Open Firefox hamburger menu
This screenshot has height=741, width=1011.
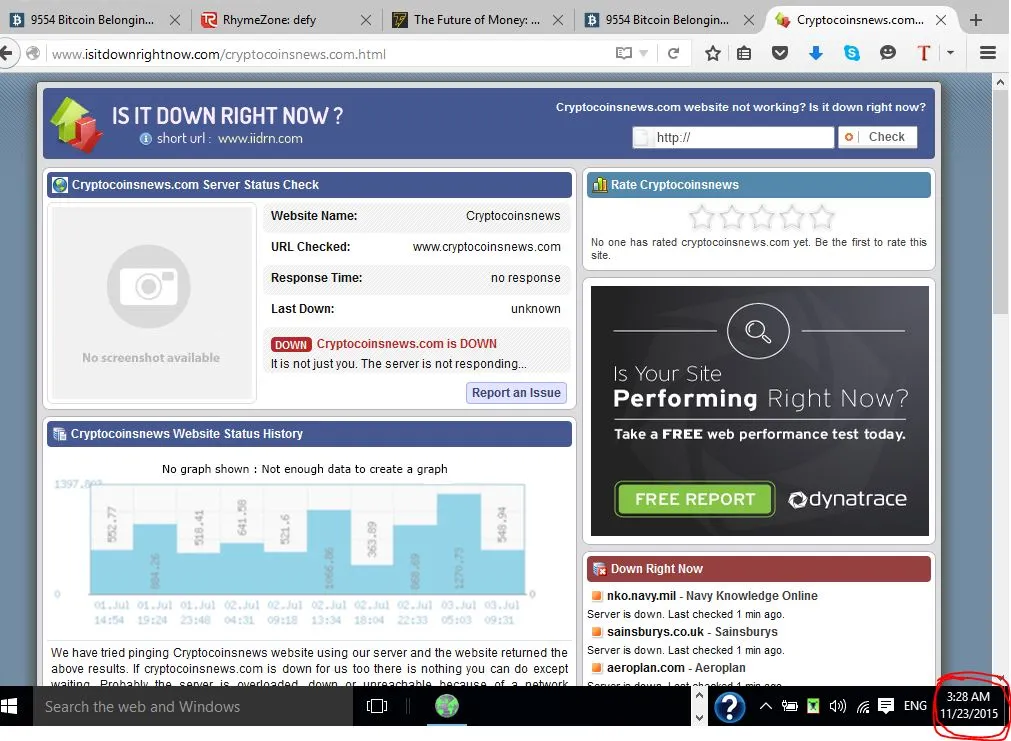coord(988,54)
